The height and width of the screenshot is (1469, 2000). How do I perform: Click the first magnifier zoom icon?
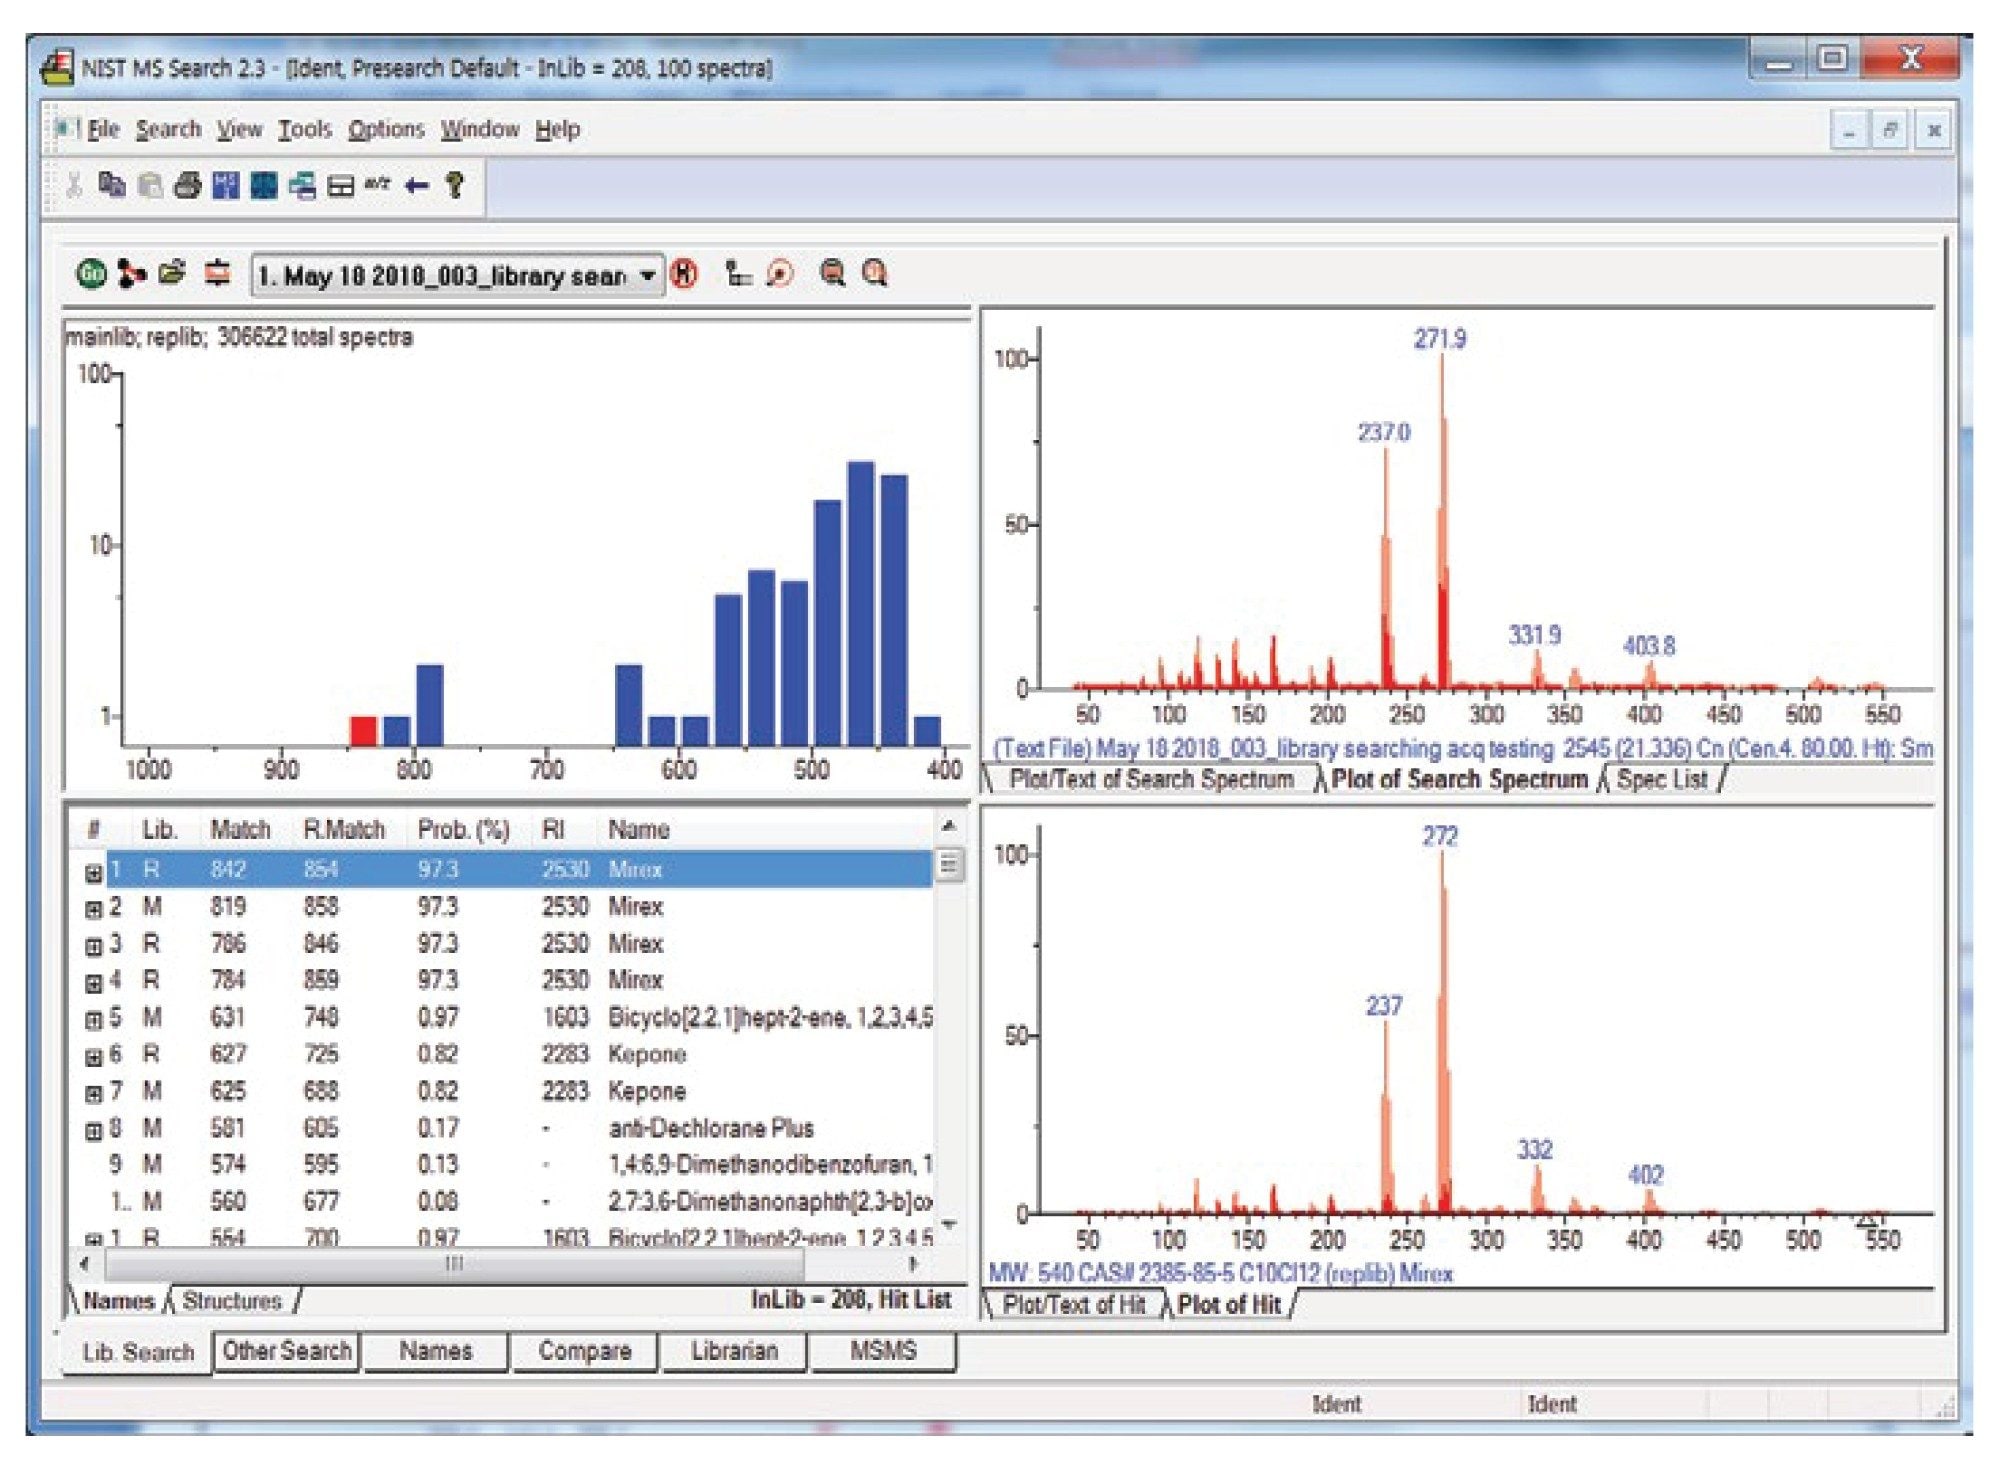click(832, 273)
